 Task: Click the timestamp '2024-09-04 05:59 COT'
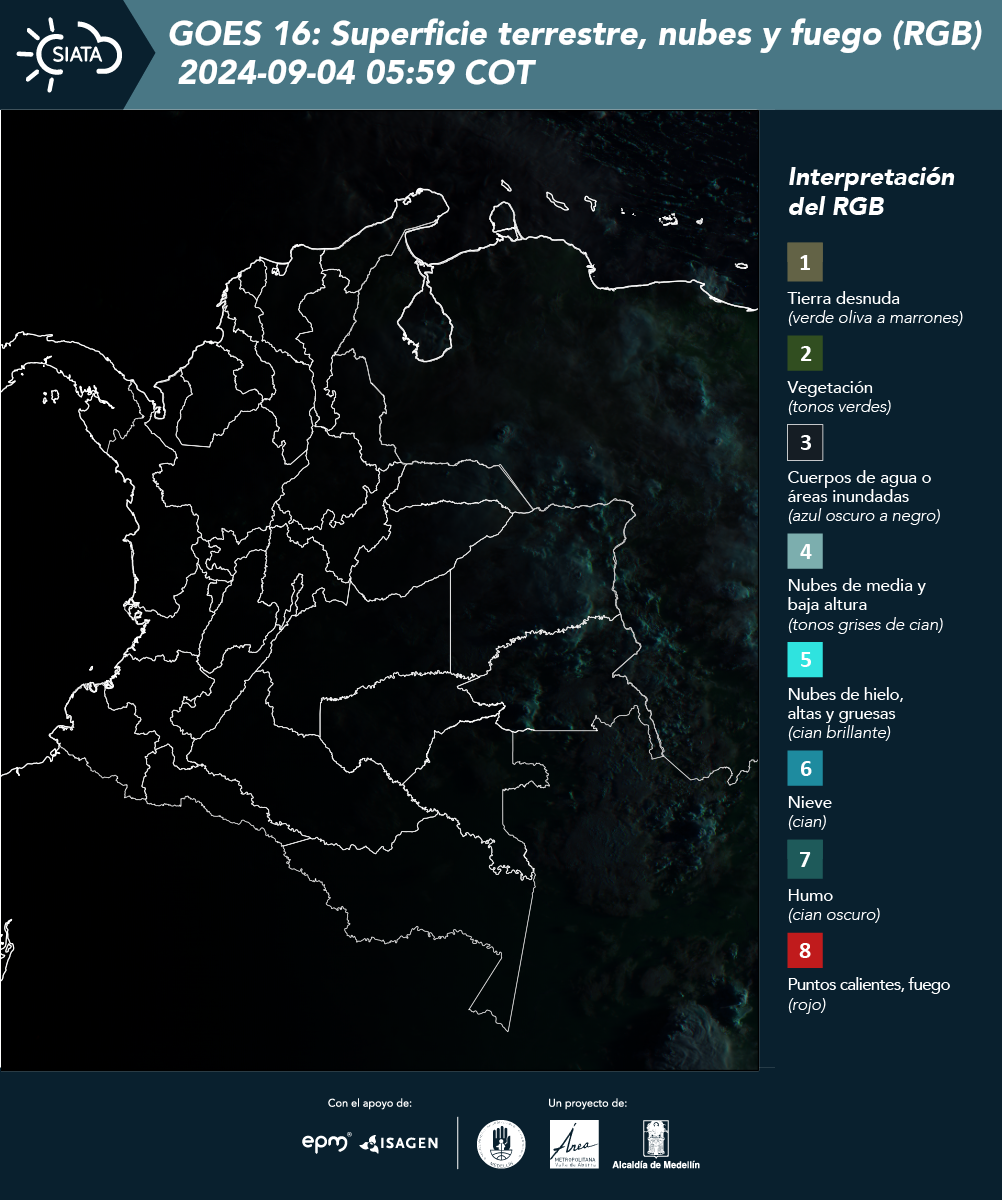(x=356, y=73)
